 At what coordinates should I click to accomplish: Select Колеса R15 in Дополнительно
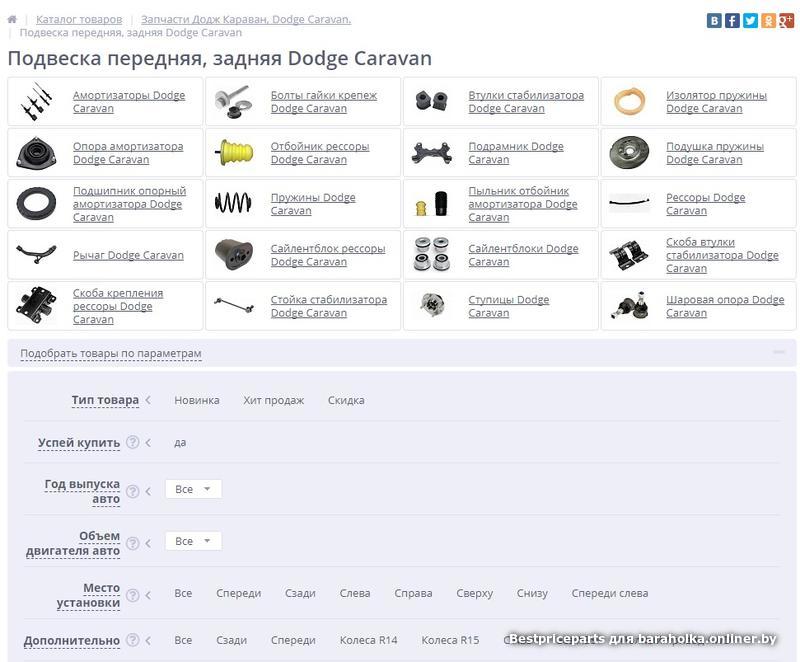point(450,640)
